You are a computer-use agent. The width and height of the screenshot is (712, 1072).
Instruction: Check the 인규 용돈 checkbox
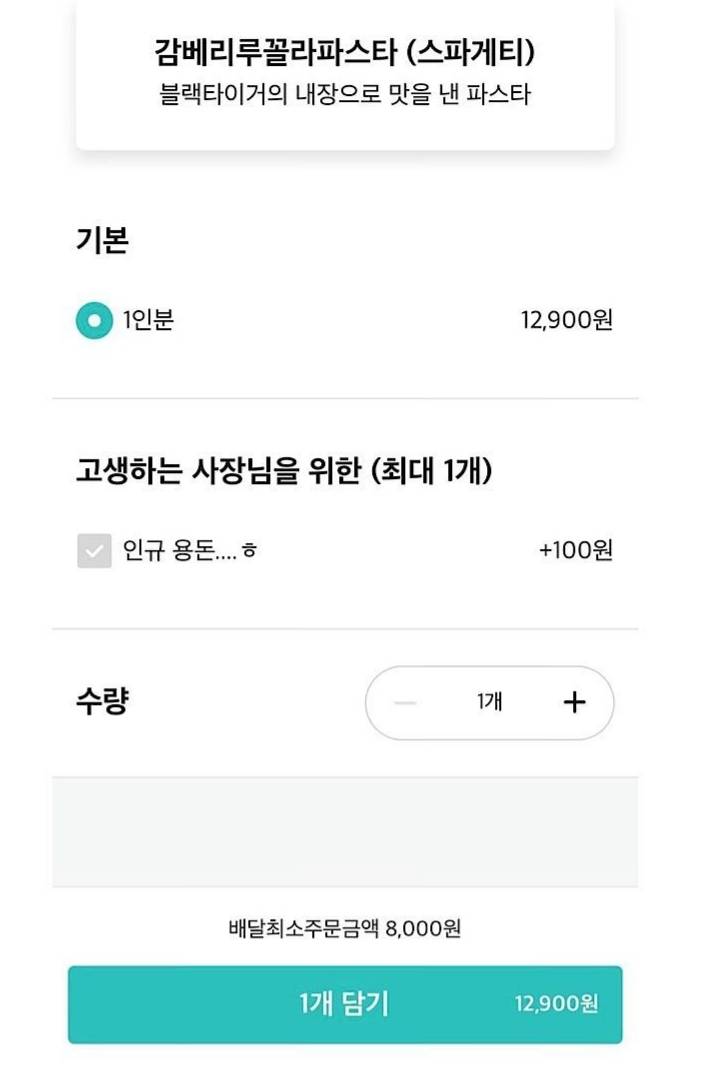pyautogui.click(x=94, y=551)
